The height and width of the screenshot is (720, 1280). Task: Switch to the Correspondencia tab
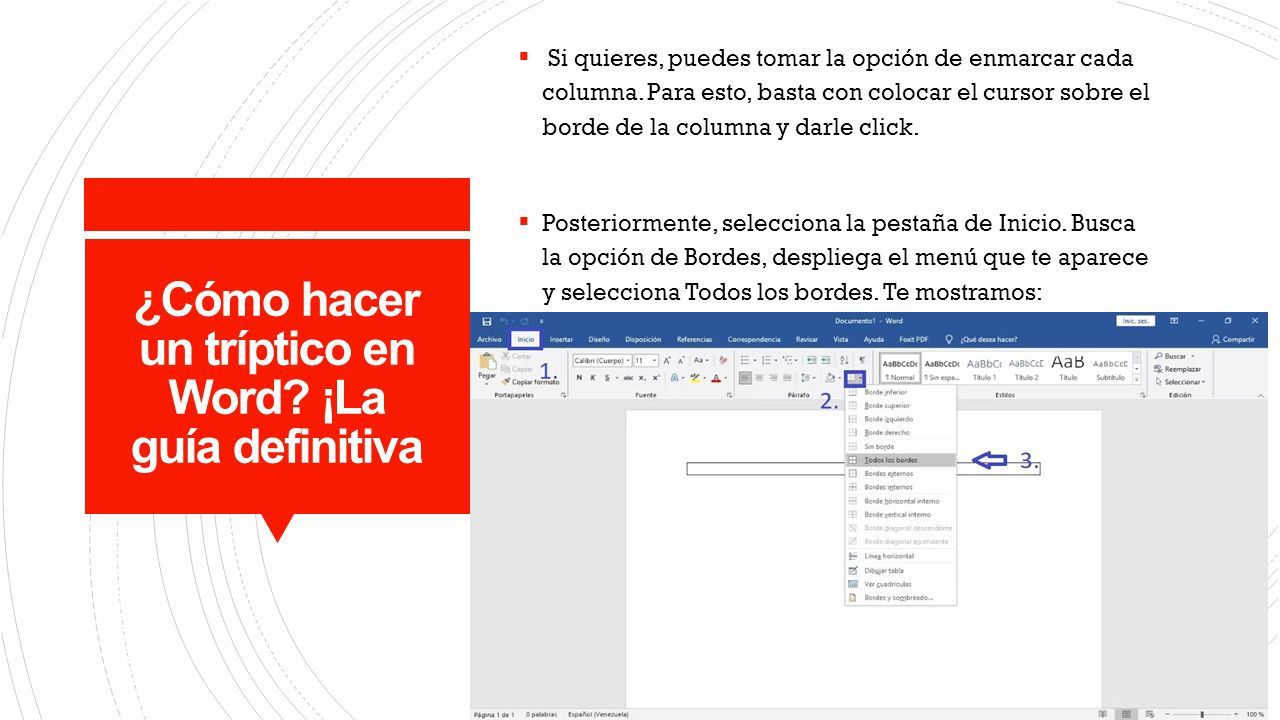pyautogui.click(x=754, y=340)
